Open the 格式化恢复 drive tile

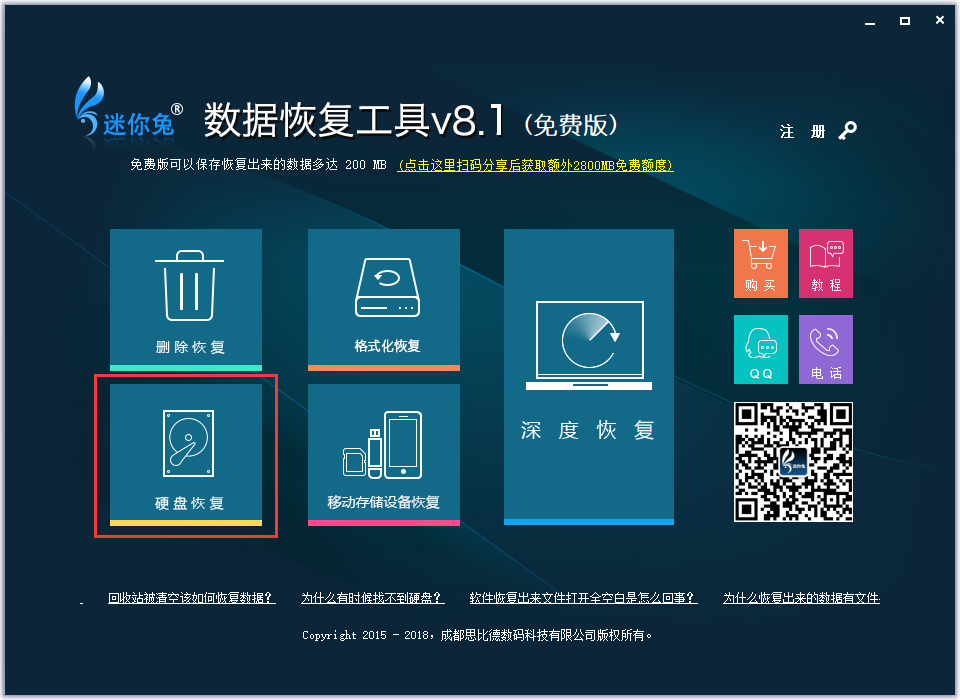coord(384,299)
